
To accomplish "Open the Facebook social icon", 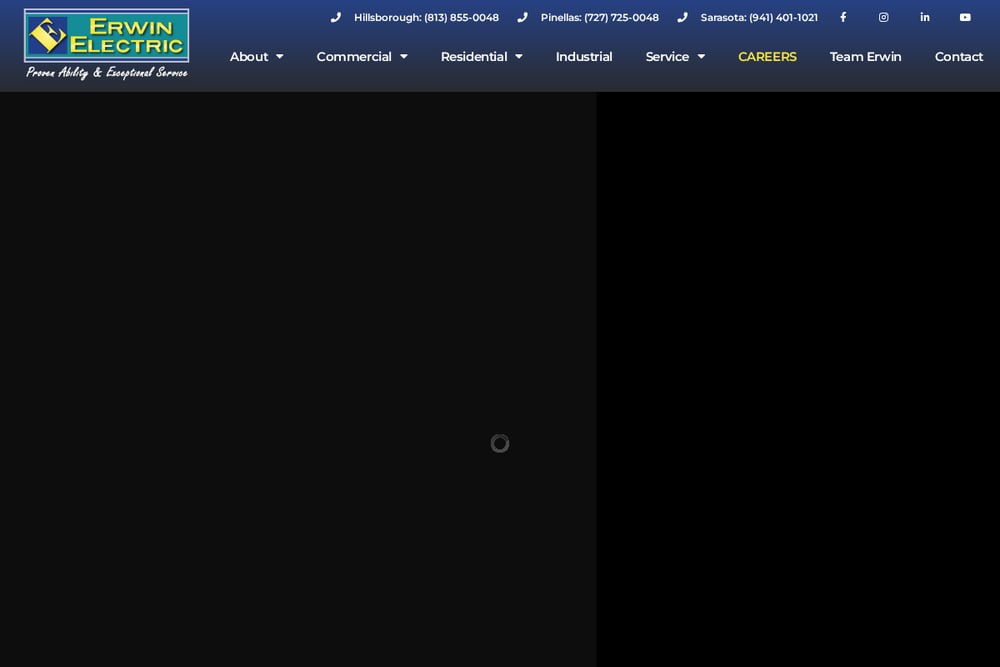I will (843, 17).
